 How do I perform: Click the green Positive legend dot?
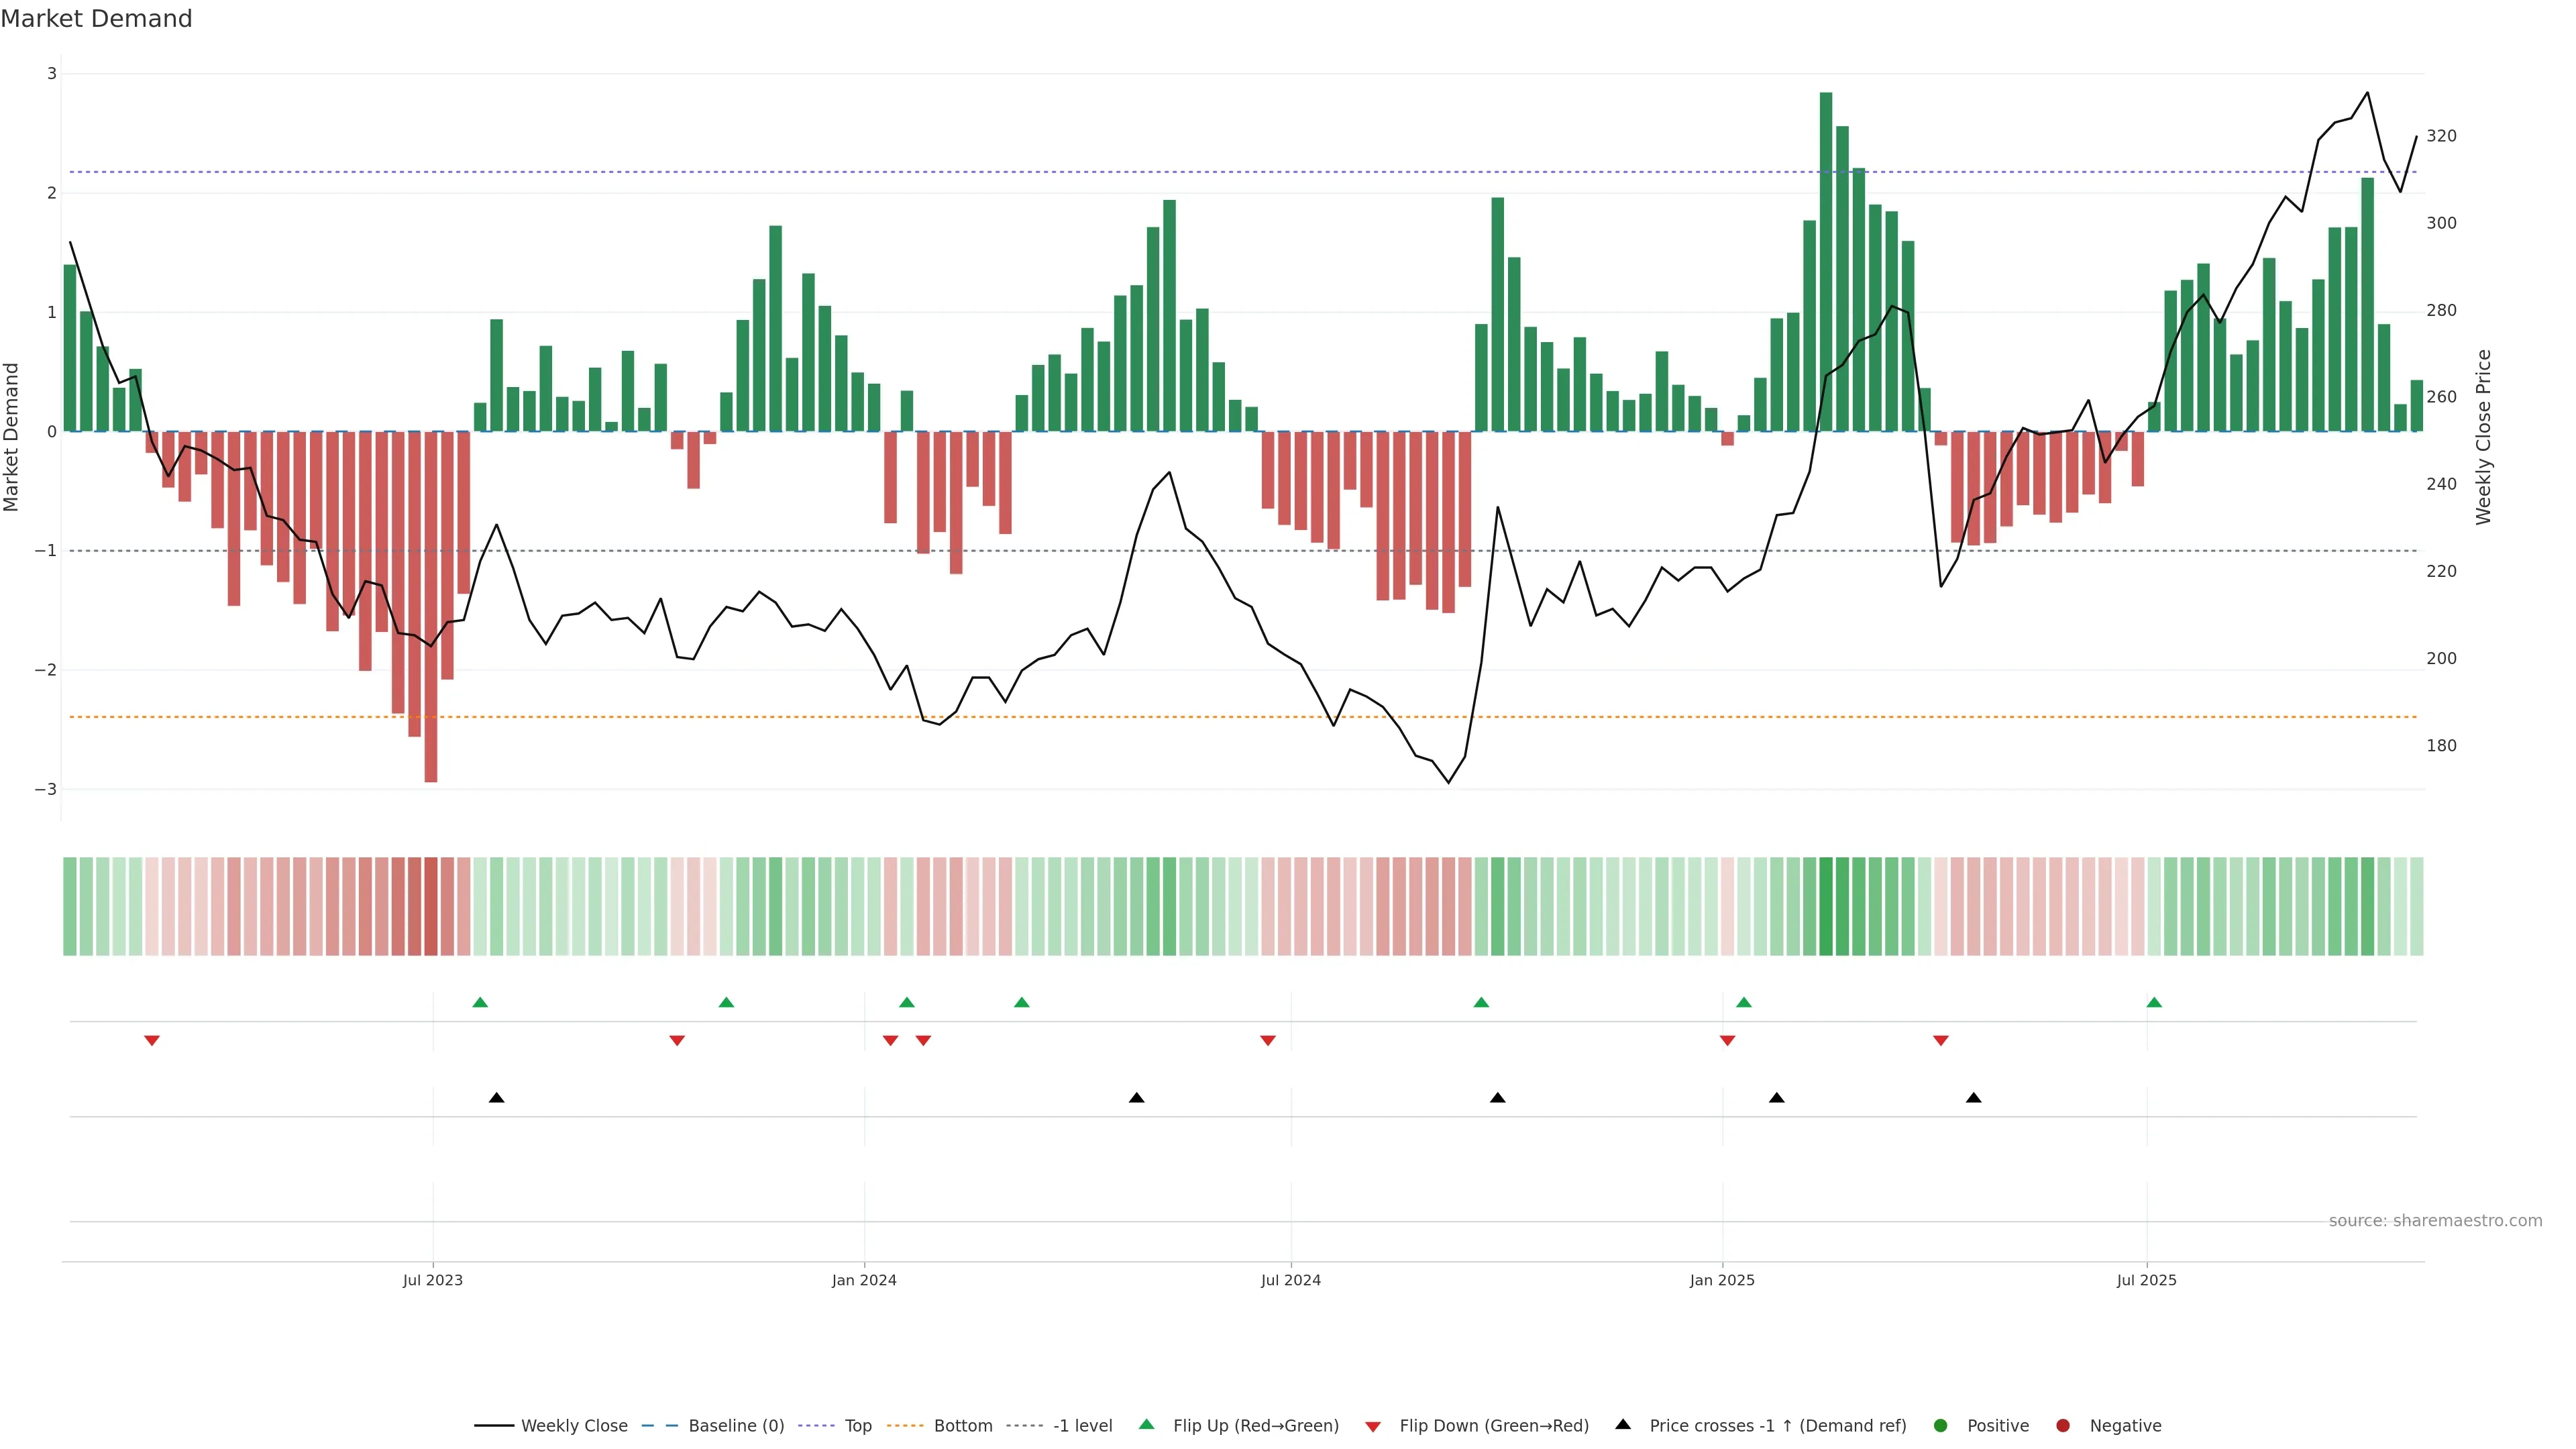[x=1941, y=1425]
